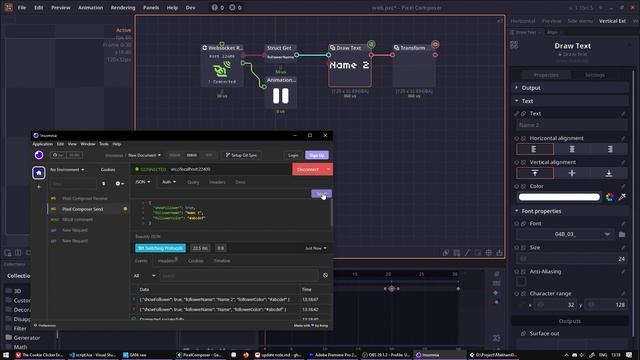The height and width of the screenshot is (360, 640).
Task: Toggle the animation circle next to Vertical alignment
Action: (x=517, y=162)
